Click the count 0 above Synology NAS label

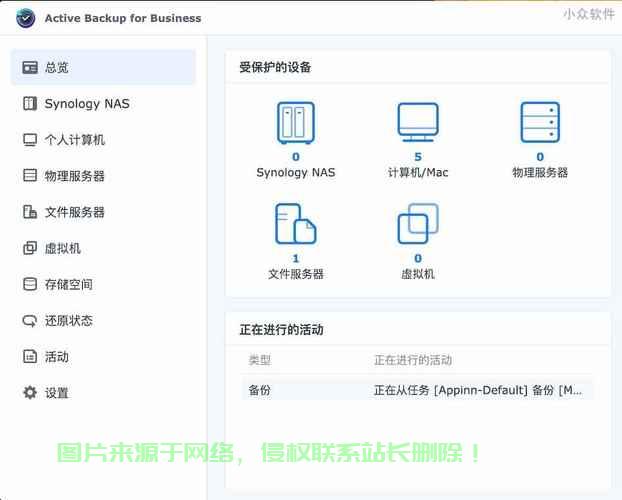point(296,157)
